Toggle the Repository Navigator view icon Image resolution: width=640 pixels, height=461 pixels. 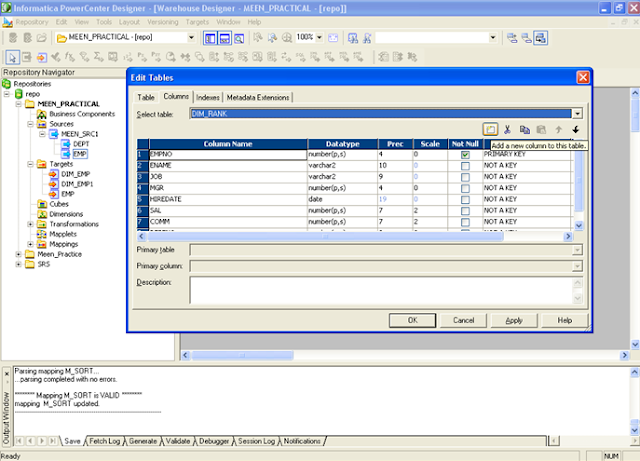coord(210,38)
